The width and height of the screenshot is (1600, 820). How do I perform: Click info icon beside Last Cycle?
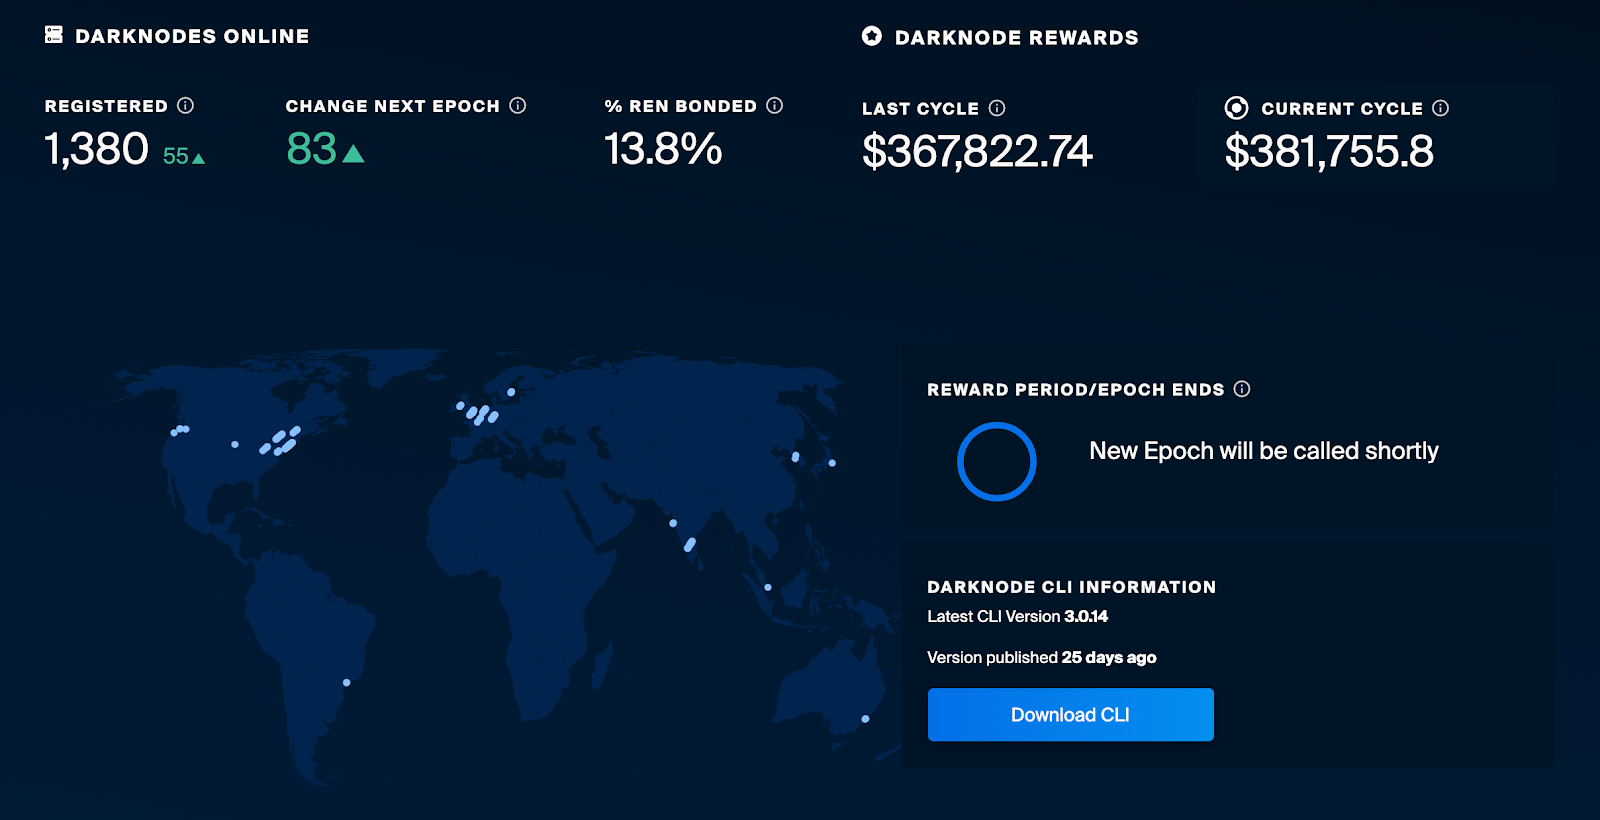(996, 108)
